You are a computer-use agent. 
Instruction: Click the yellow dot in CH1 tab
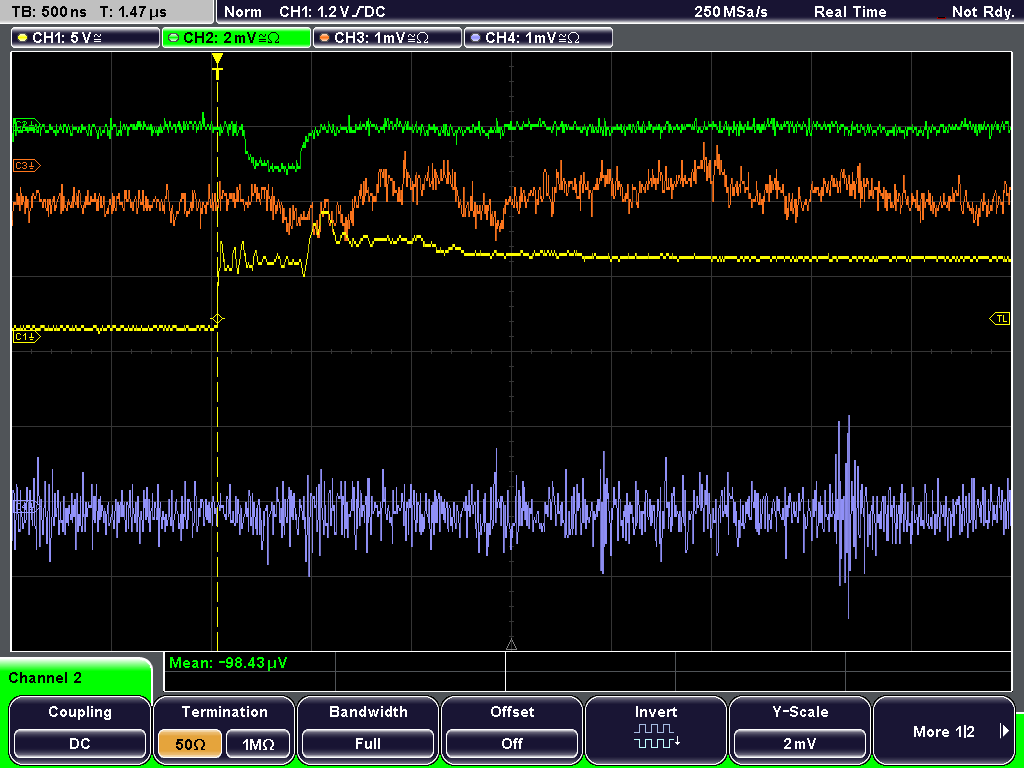22,38
